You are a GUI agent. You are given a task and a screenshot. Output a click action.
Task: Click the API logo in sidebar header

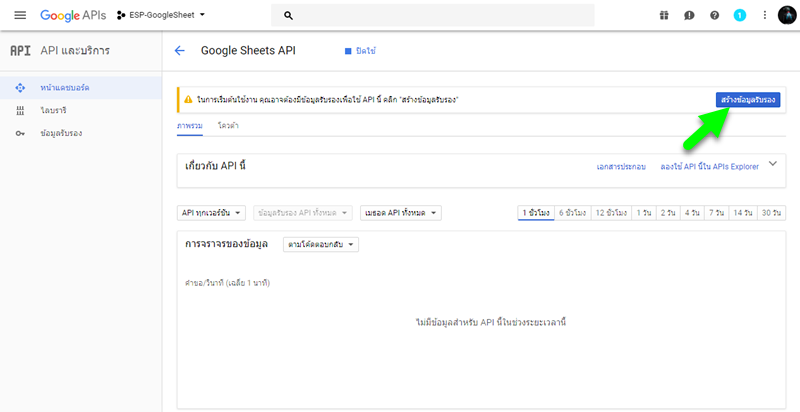[20, 50]
